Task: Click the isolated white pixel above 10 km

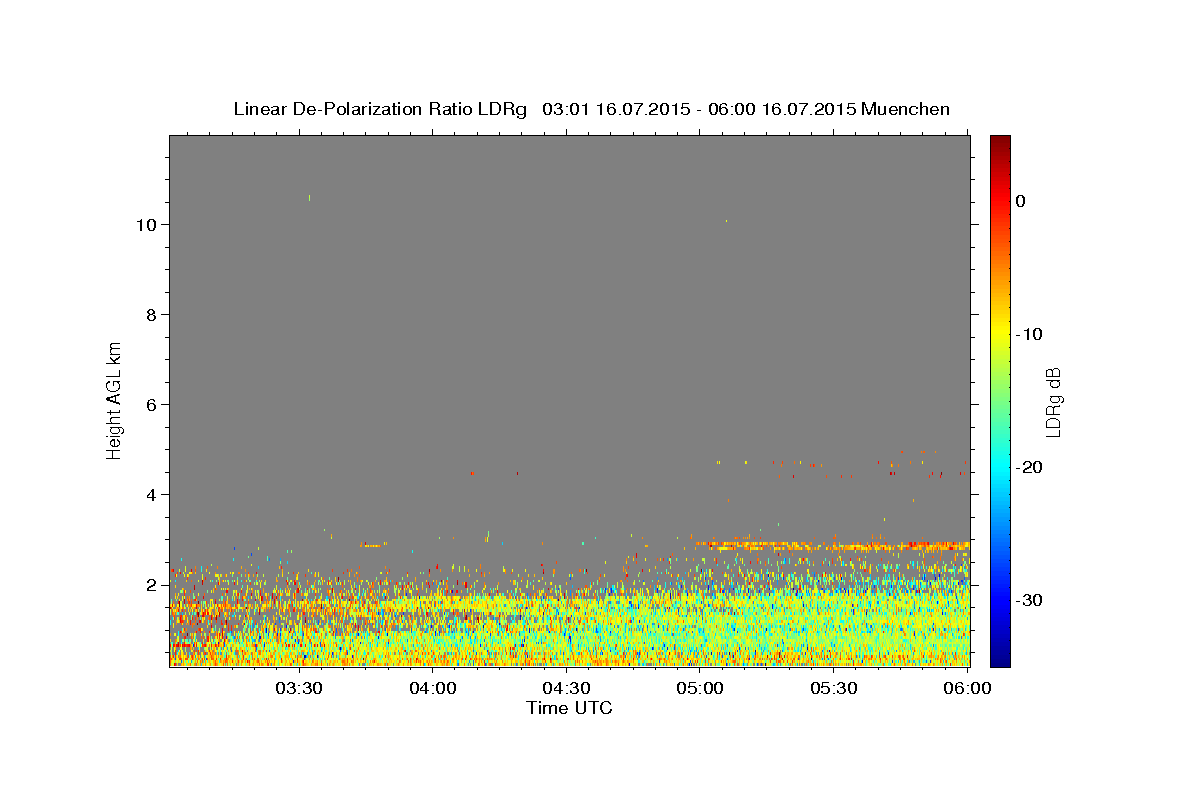Action: tap(309, 198)
